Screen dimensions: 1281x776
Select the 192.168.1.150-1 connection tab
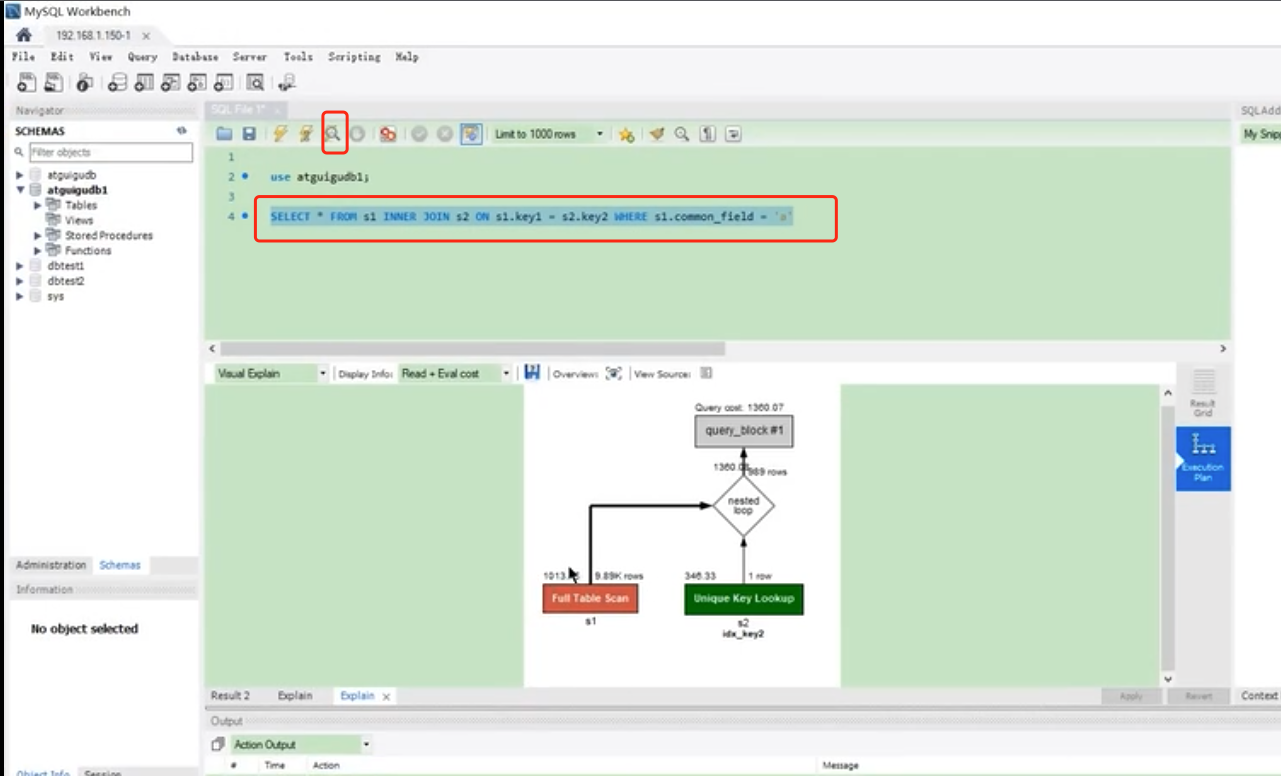click(x=93, y=35)
